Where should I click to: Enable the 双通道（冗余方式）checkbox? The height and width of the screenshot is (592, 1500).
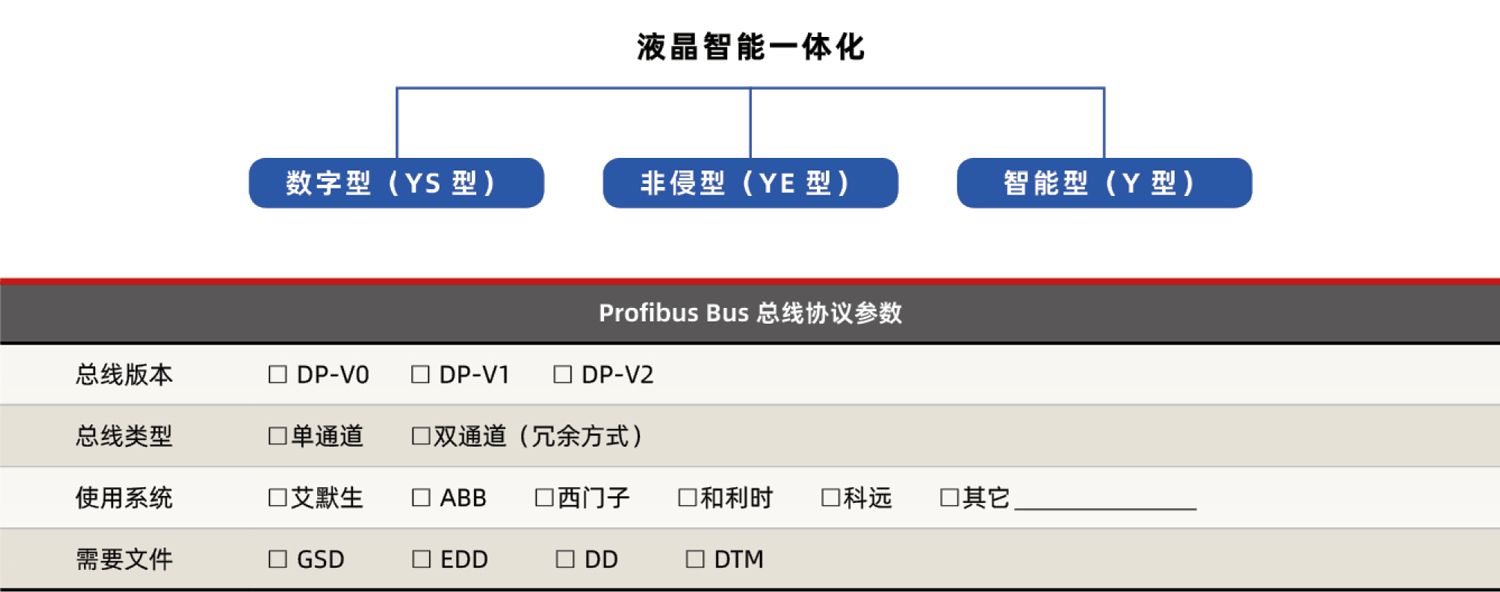[x=421, y=436]
